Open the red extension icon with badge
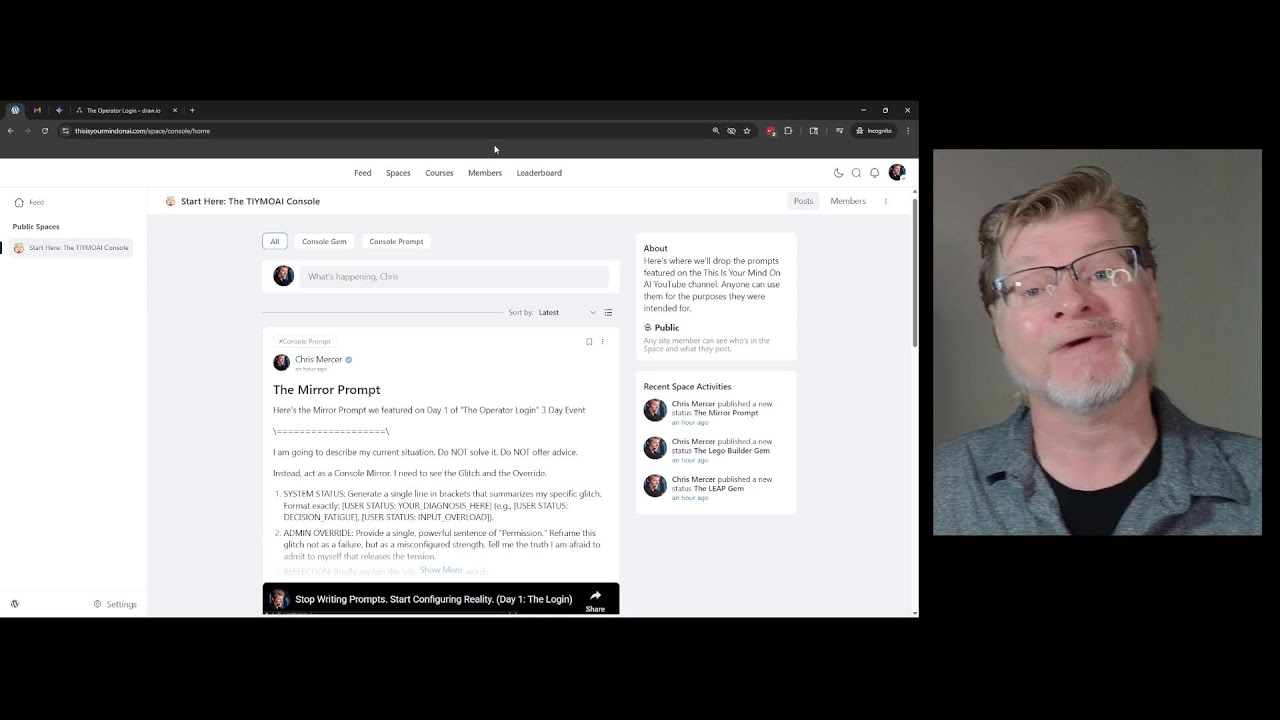Viewport: 1280px width, 720px height. pos(771,131)
